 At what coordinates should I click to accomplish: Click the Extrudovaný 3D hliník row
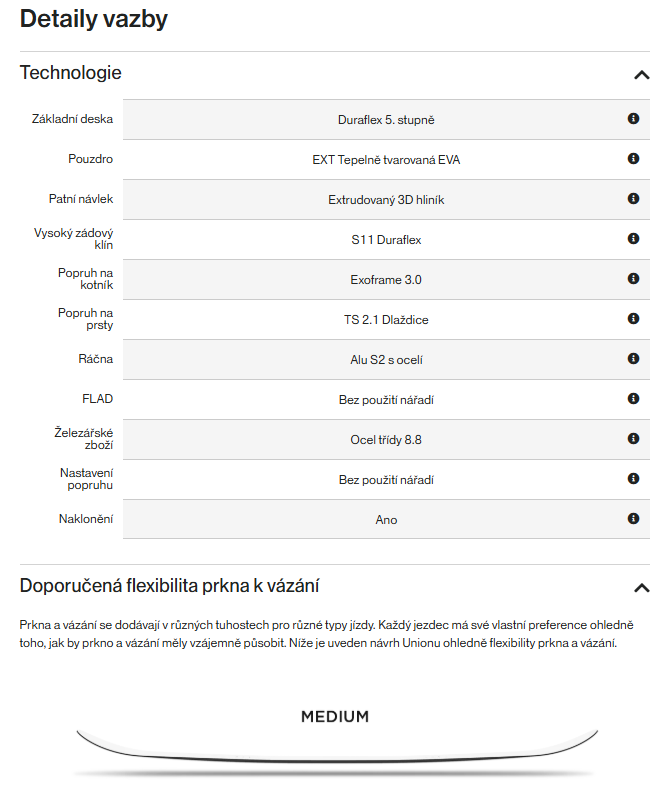(x=386, y=200)
